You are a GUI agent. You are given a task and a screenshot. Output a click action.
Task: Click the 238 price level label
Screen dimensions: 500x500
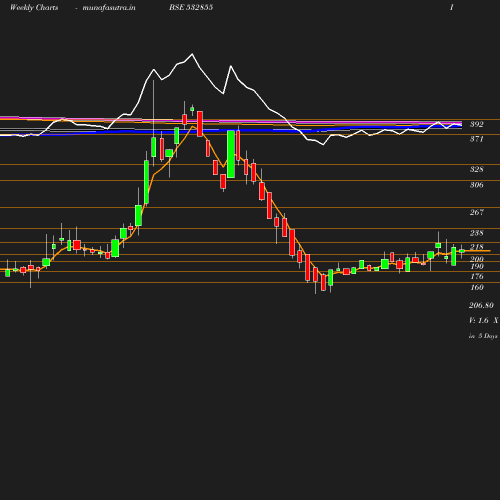477,233
